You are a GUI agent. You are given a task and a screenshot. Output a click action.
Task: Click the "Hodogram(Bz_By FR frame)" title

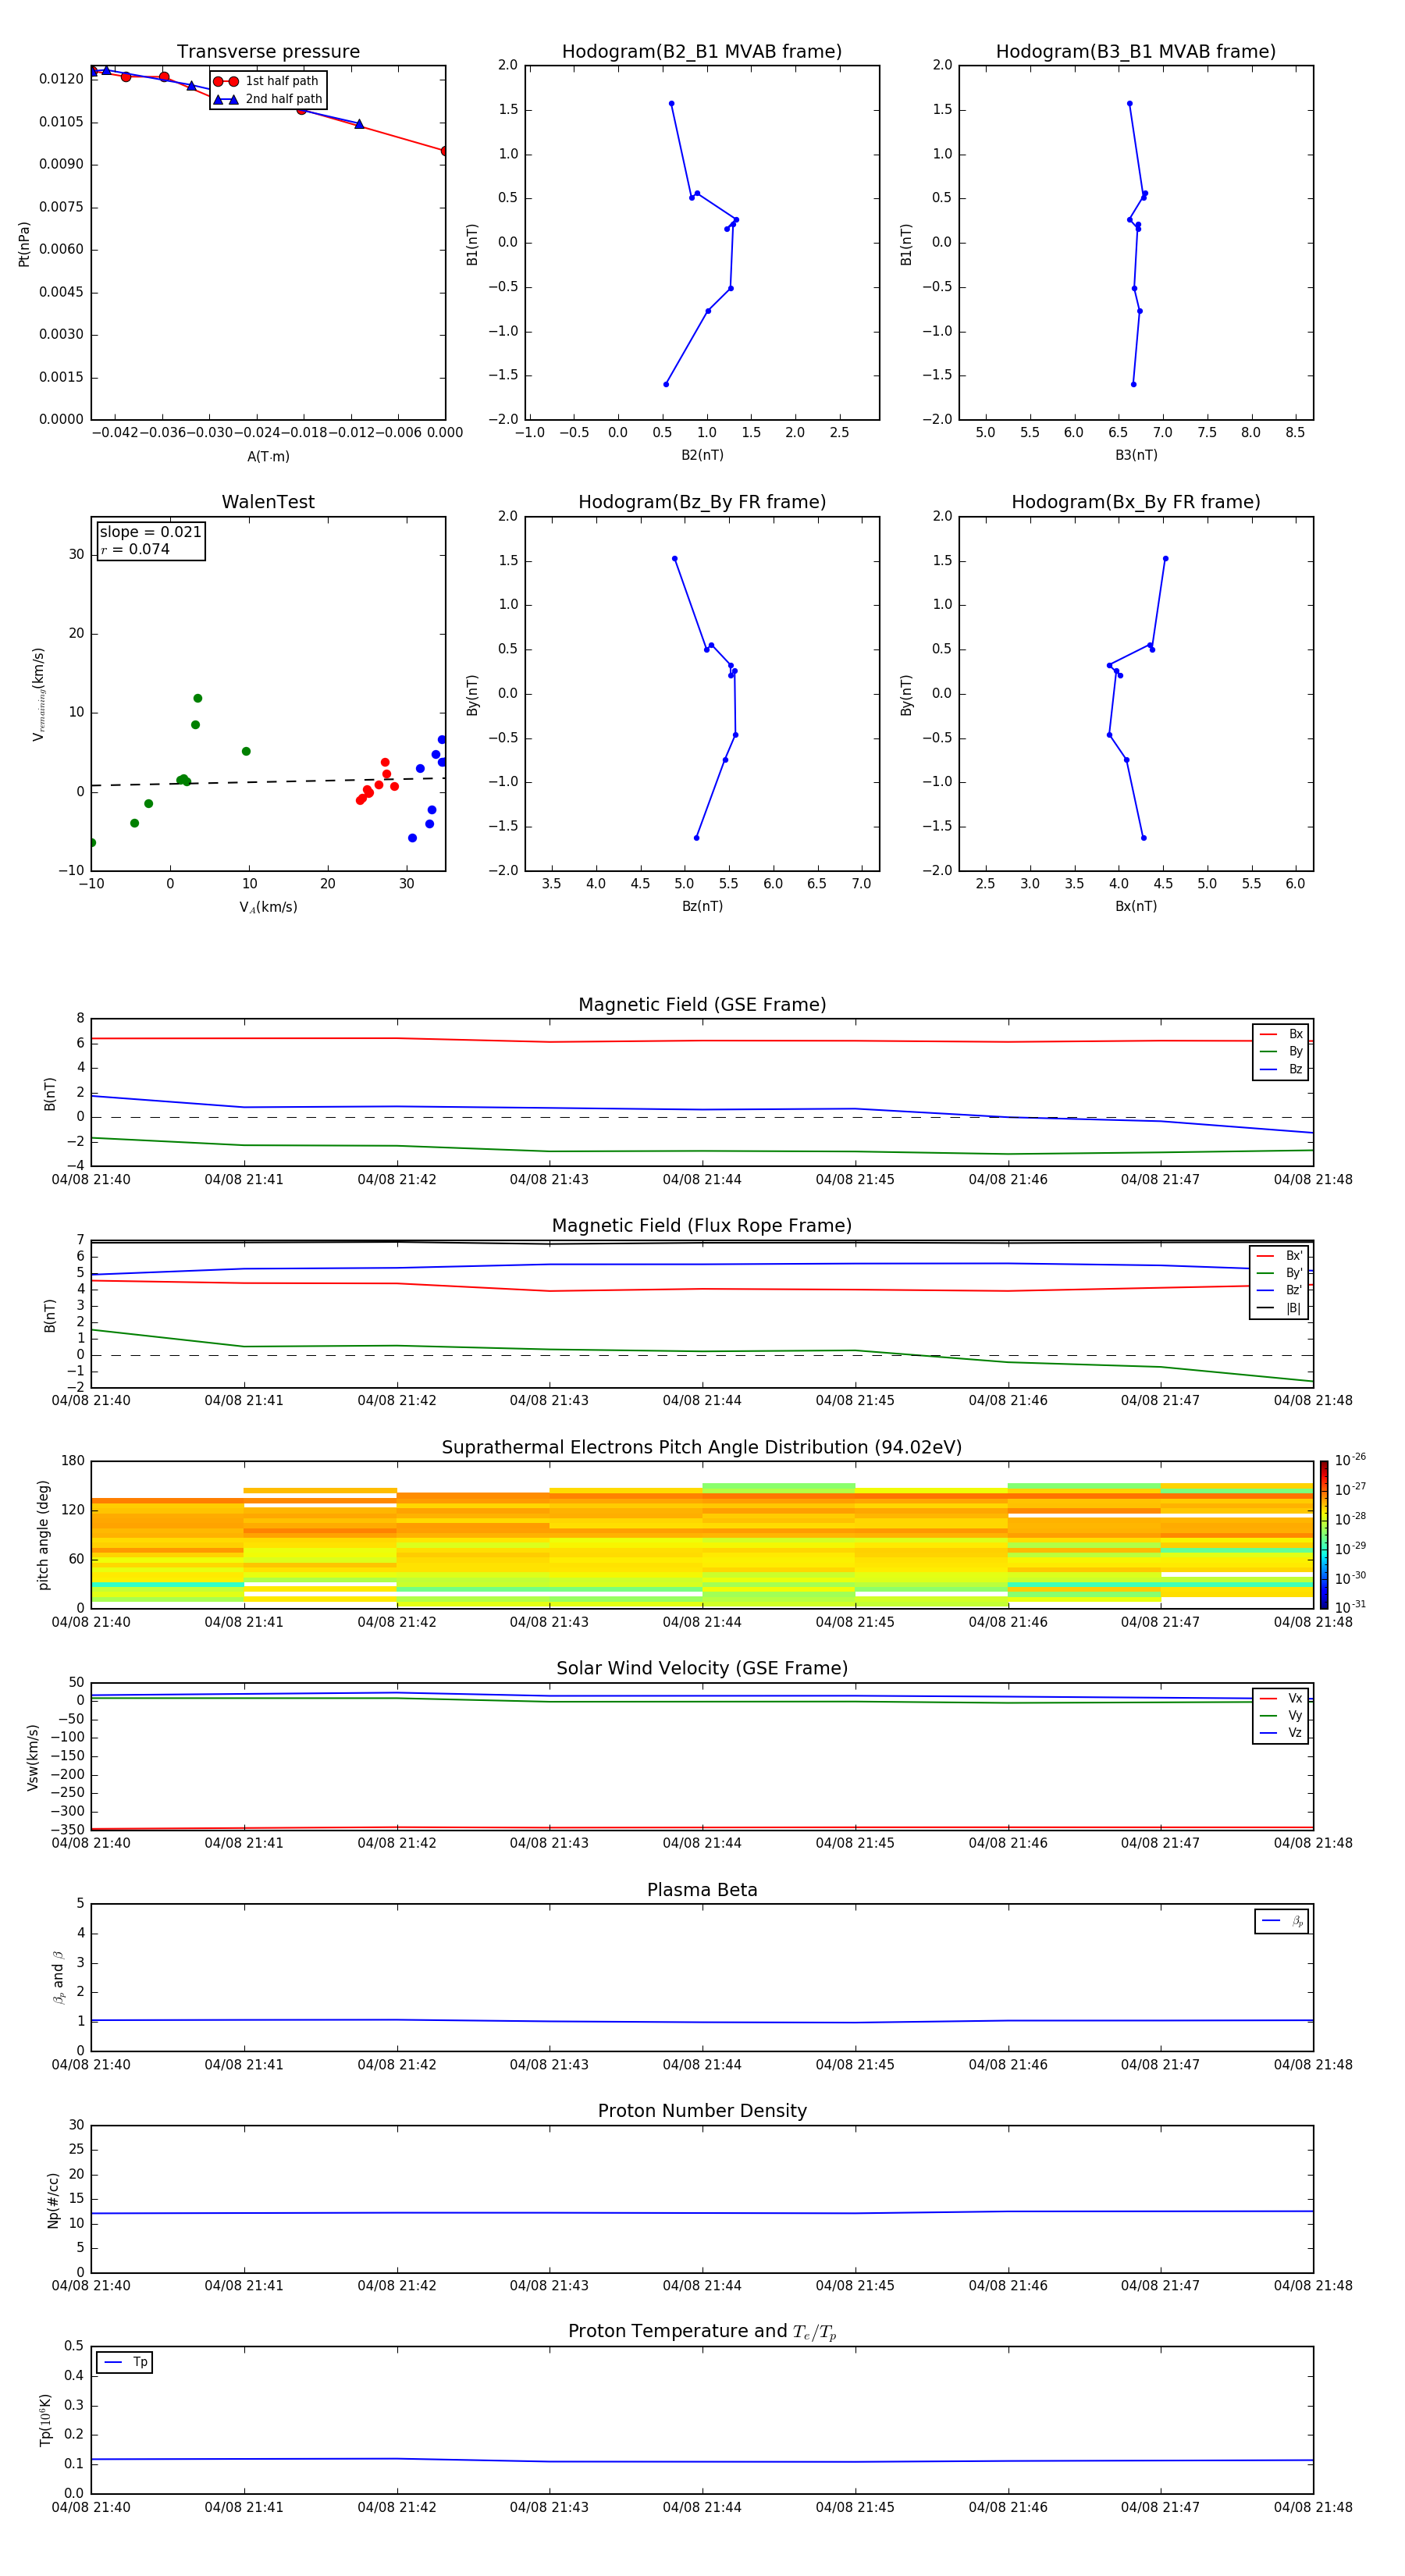pyautogui.click(x=702, y=502)
